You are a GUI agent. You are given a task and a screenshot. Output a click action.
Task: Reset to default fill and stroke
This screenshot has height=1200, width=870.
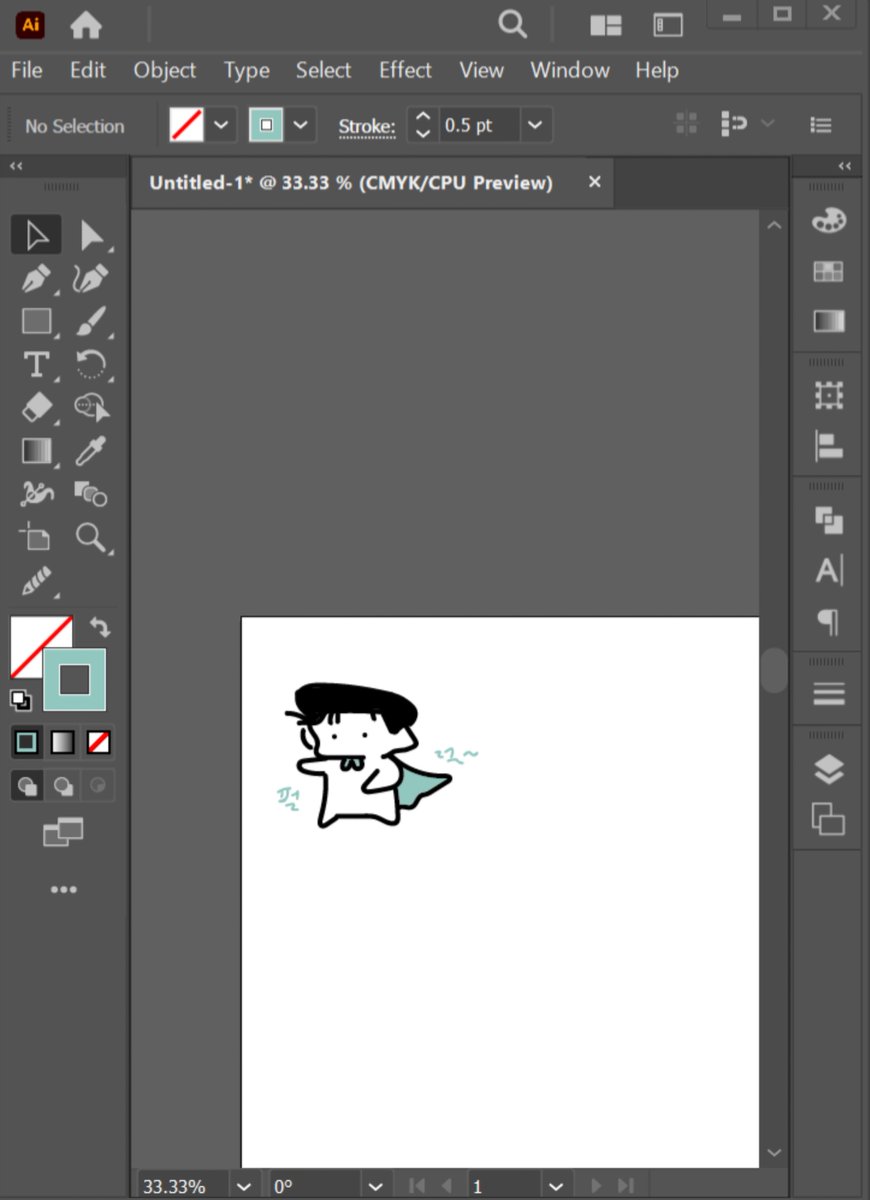(x=21, y=699)
